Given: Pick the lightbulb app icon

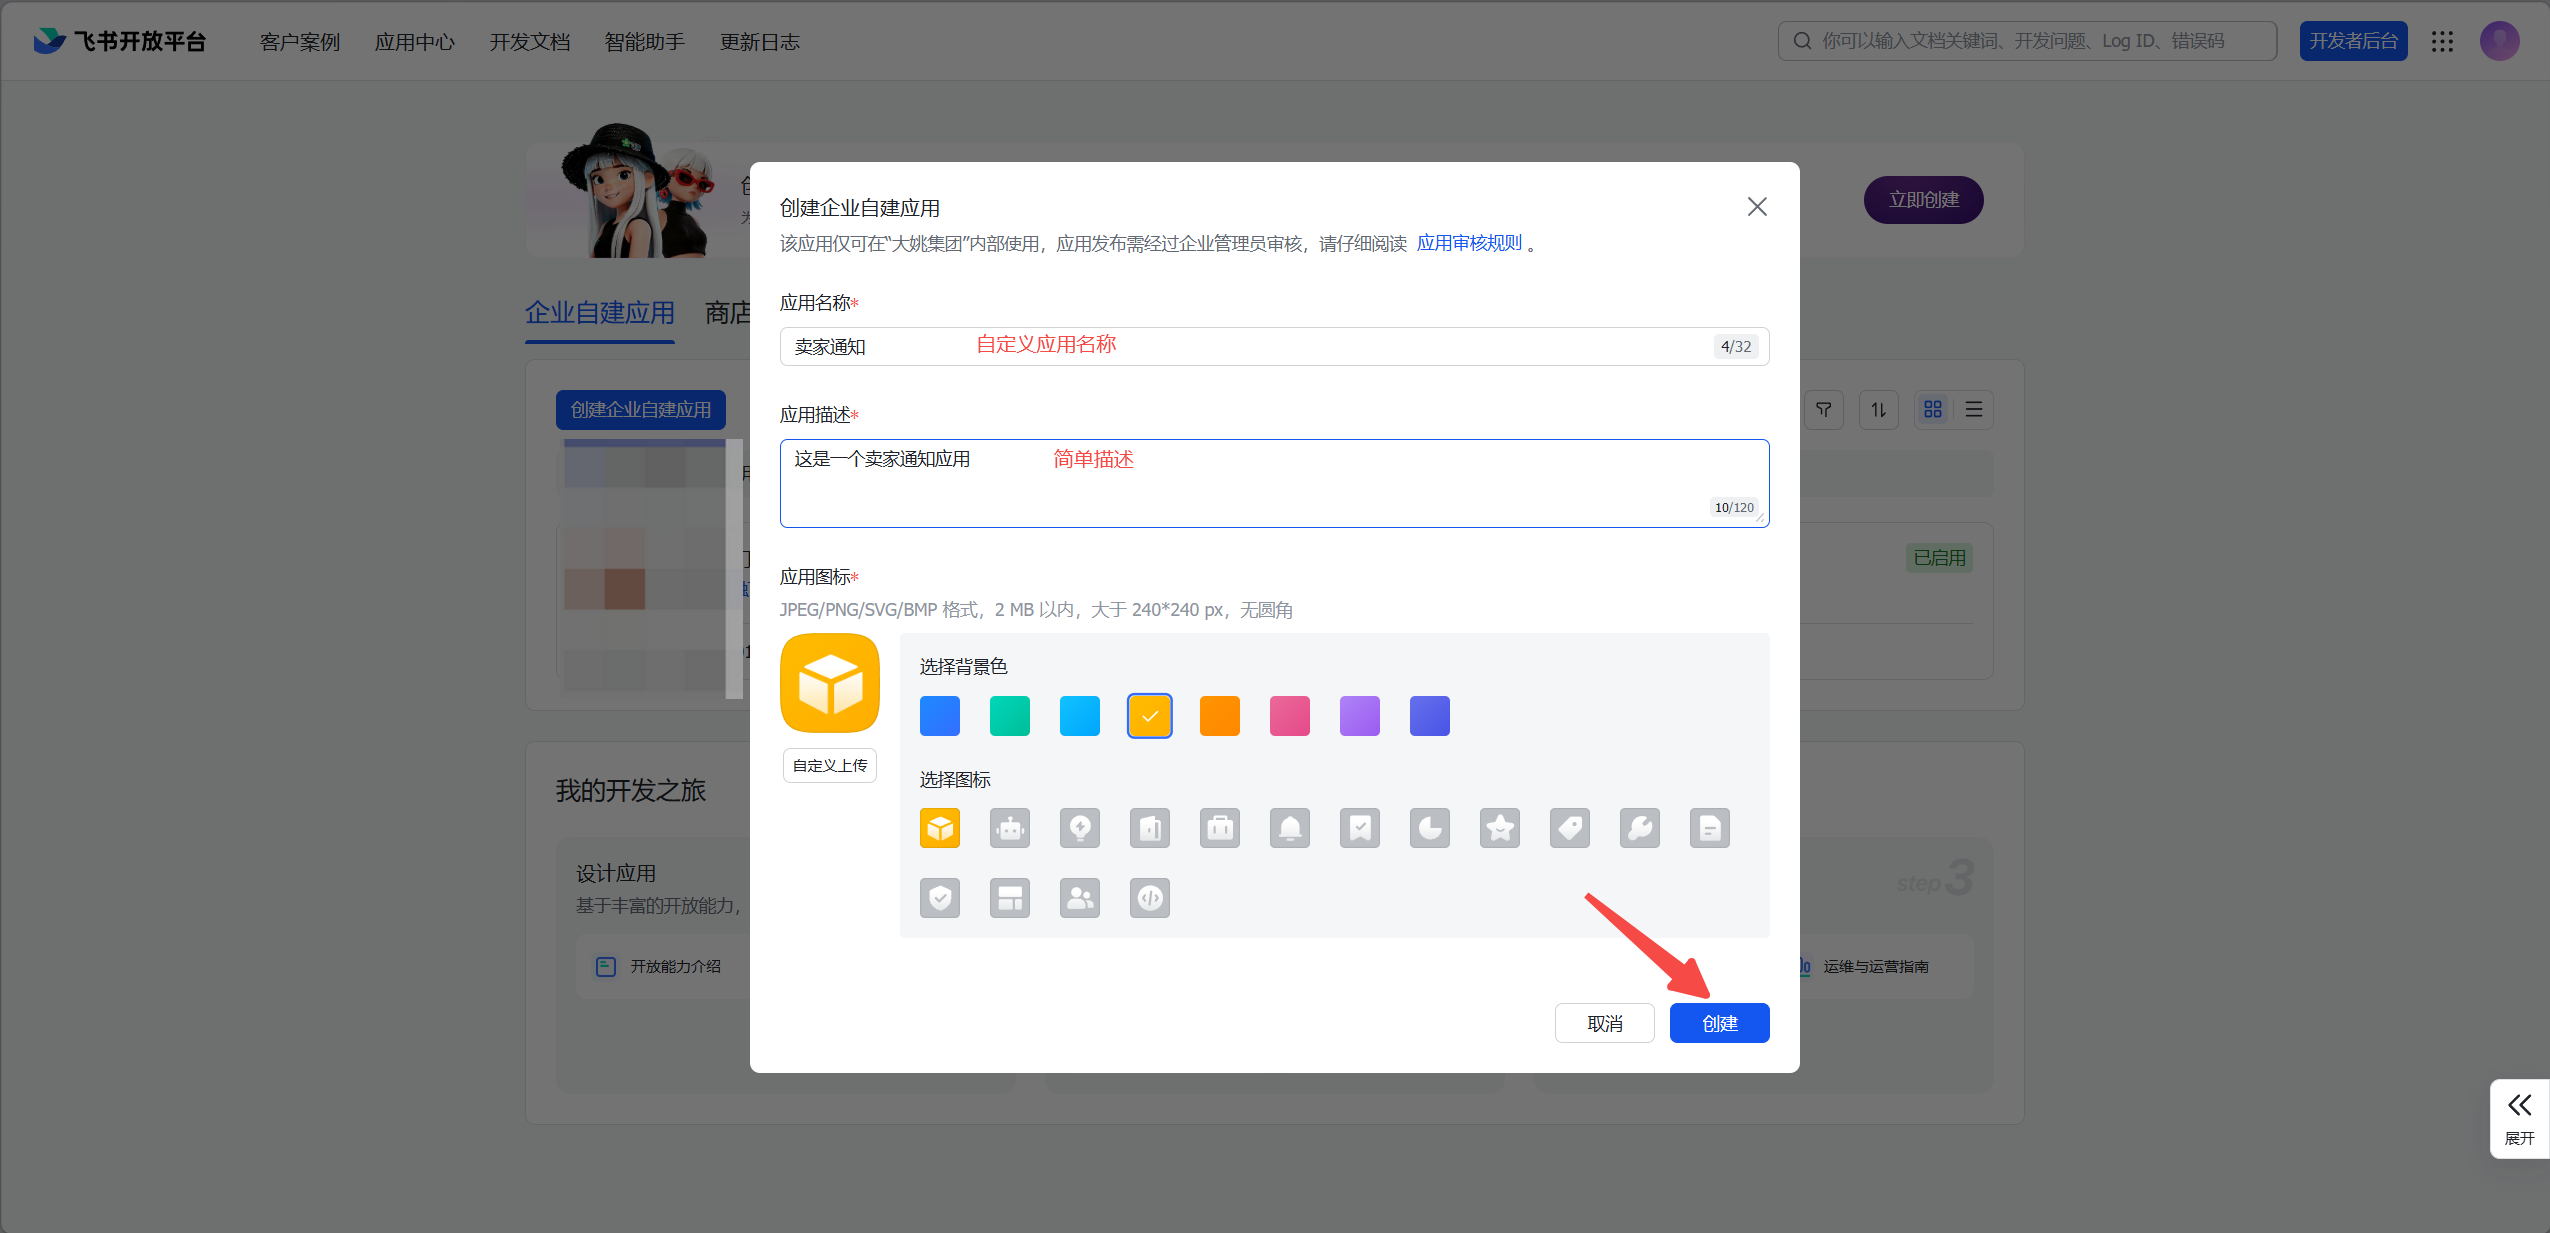Looking at the screenshot, I should point(1080,828).
